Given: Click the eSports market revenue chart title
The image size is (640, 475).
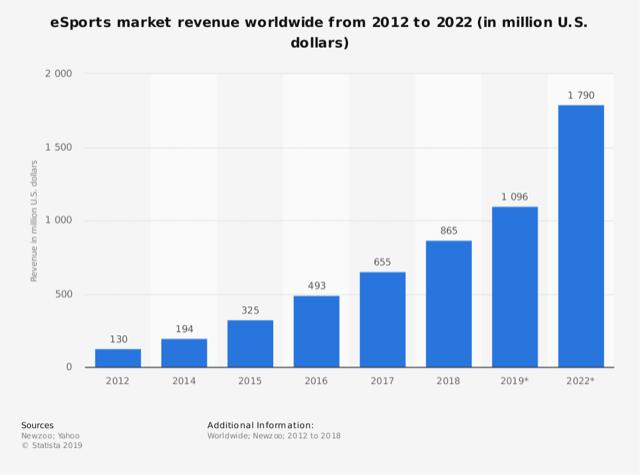Looking at the screenshot, I should [x=319, y=32].
